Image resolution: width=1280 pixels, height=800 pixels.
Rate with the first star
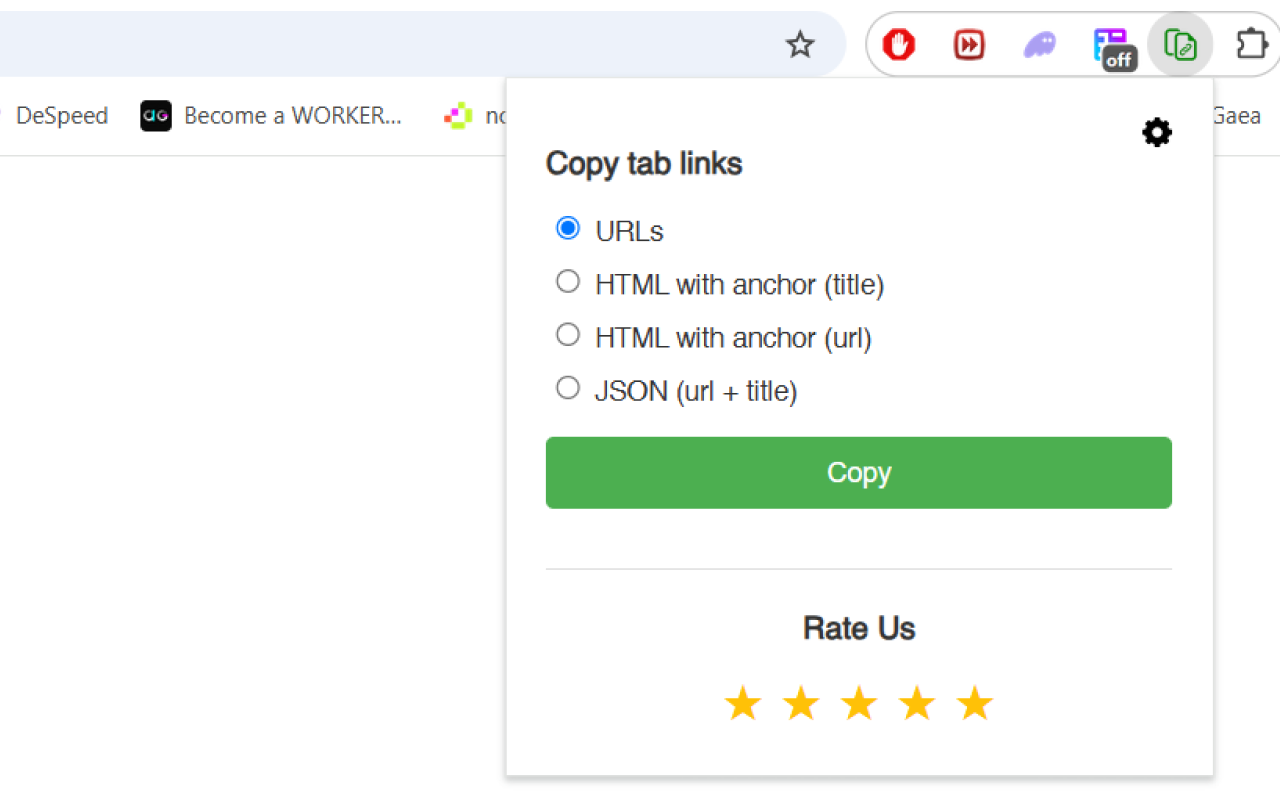point(743,704)
